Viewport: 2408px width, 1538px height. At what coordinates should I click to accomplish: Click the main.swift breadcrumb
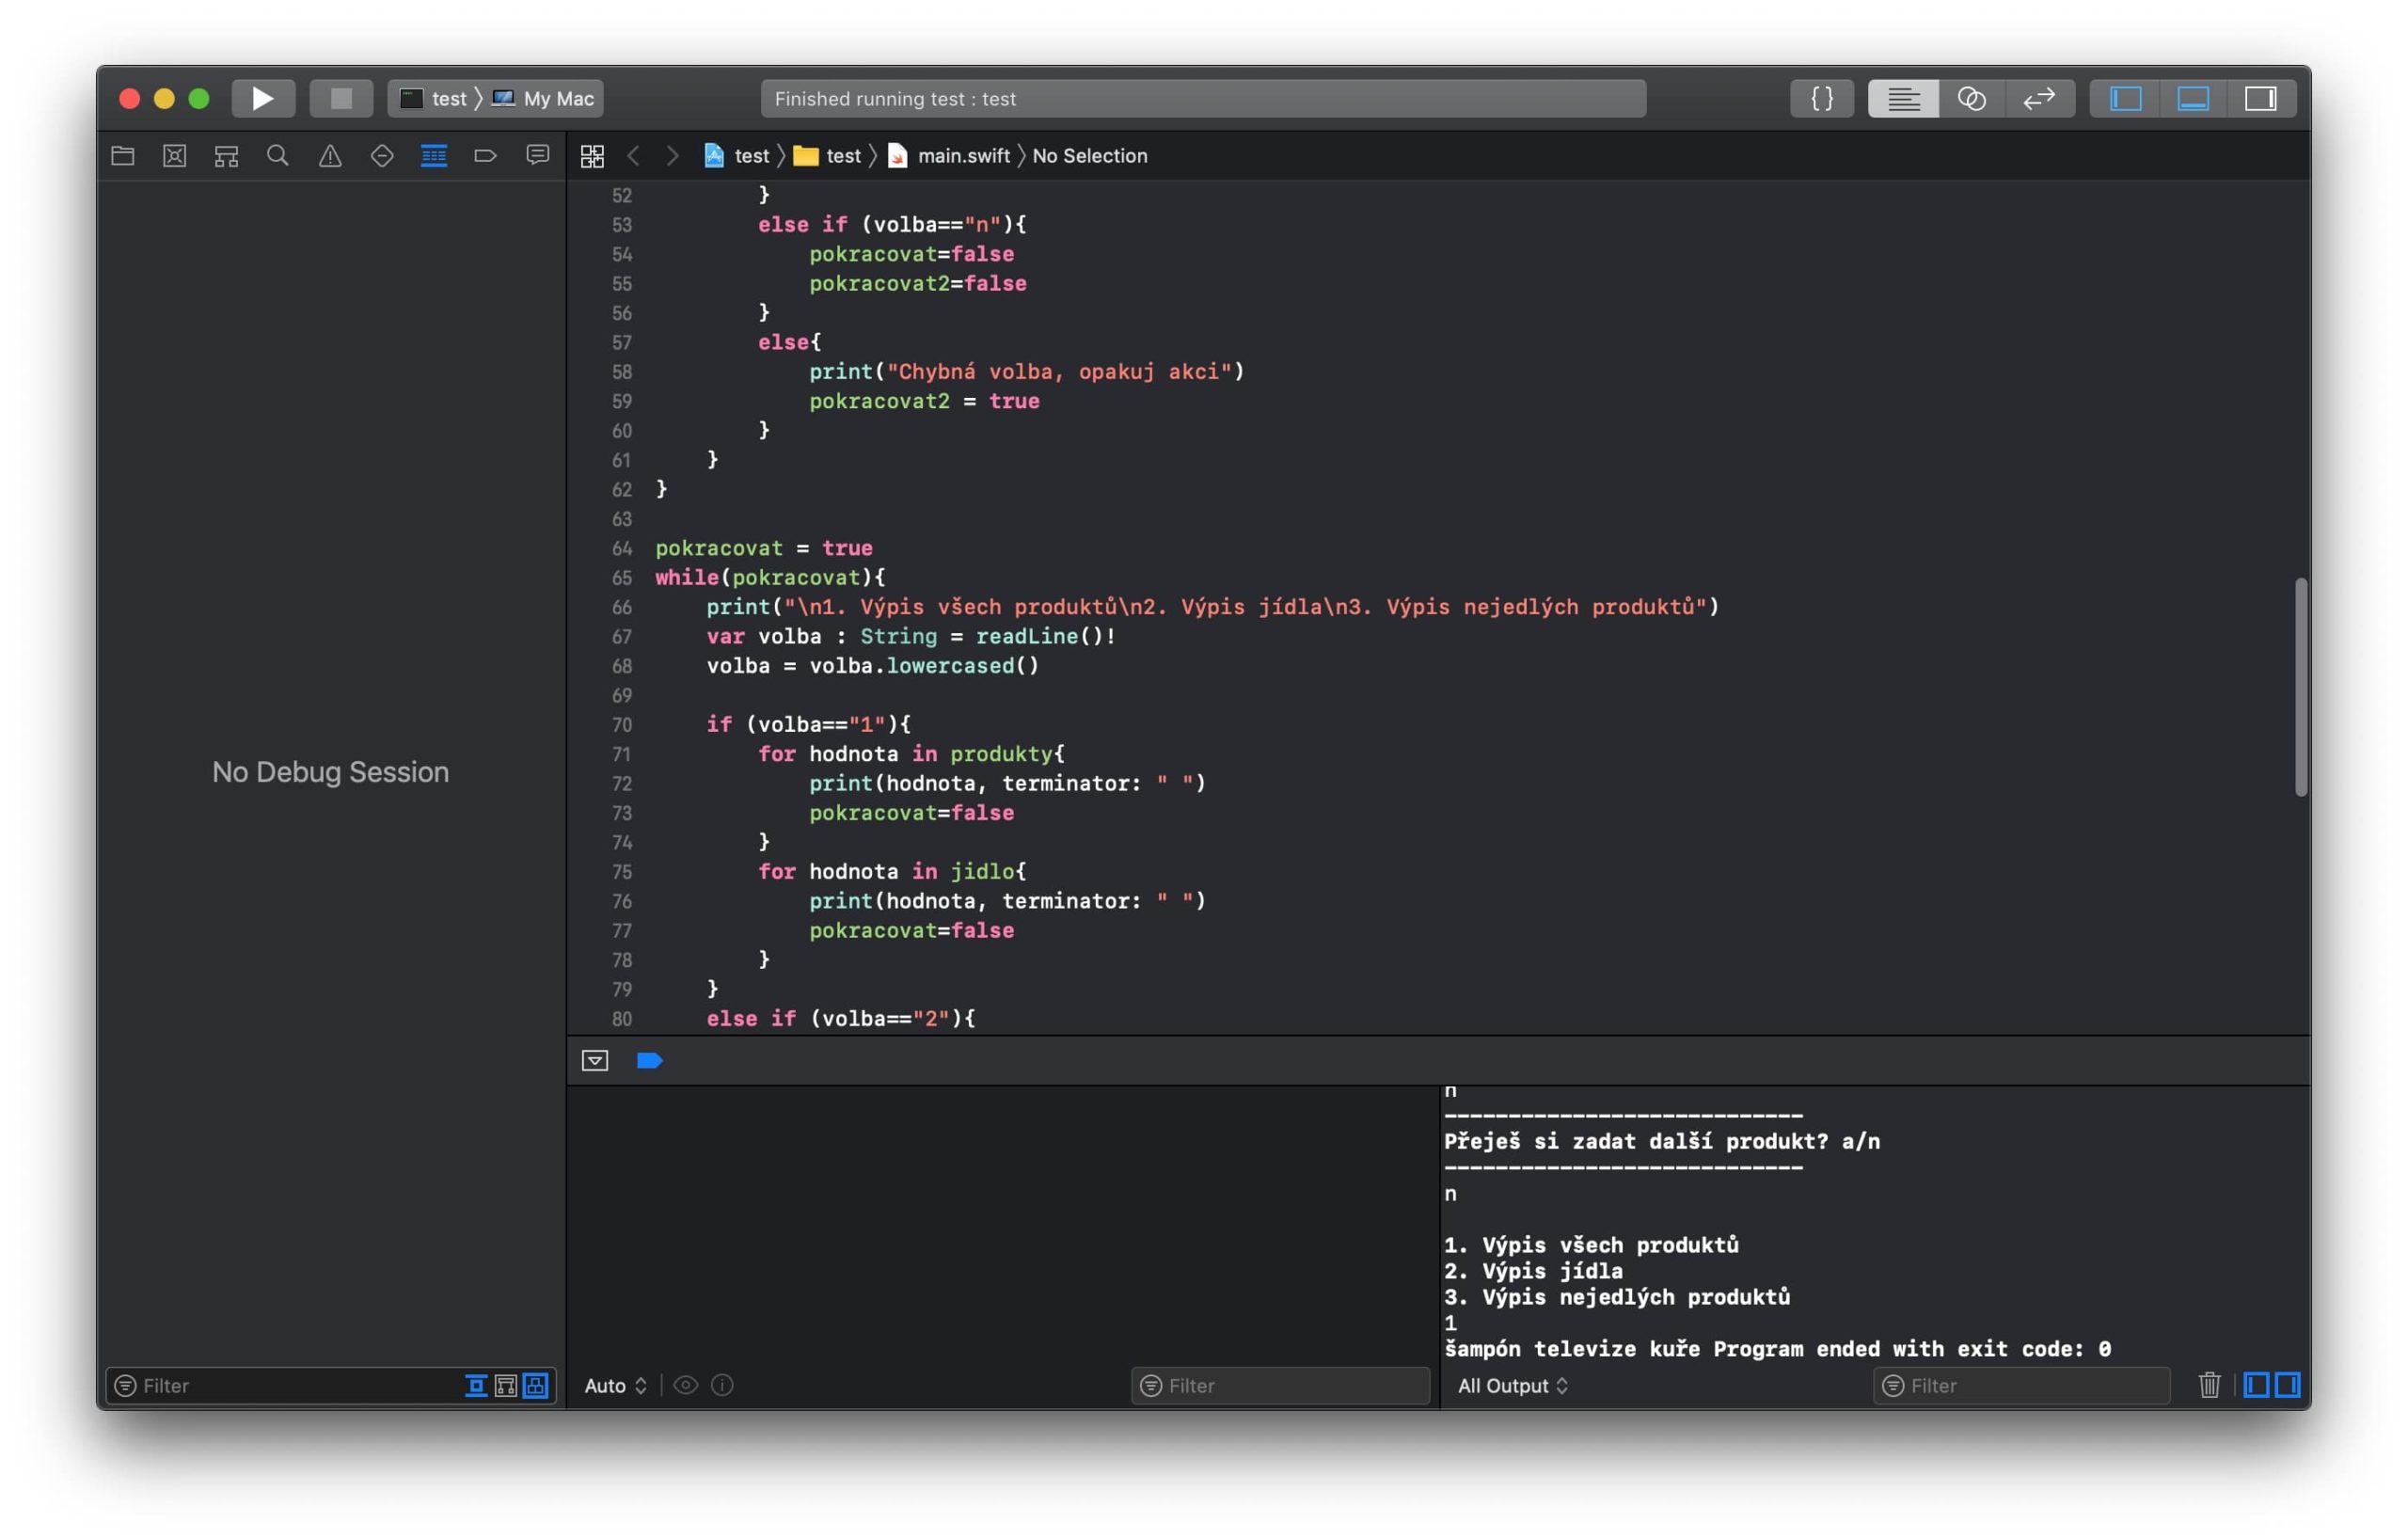(950, 155)
